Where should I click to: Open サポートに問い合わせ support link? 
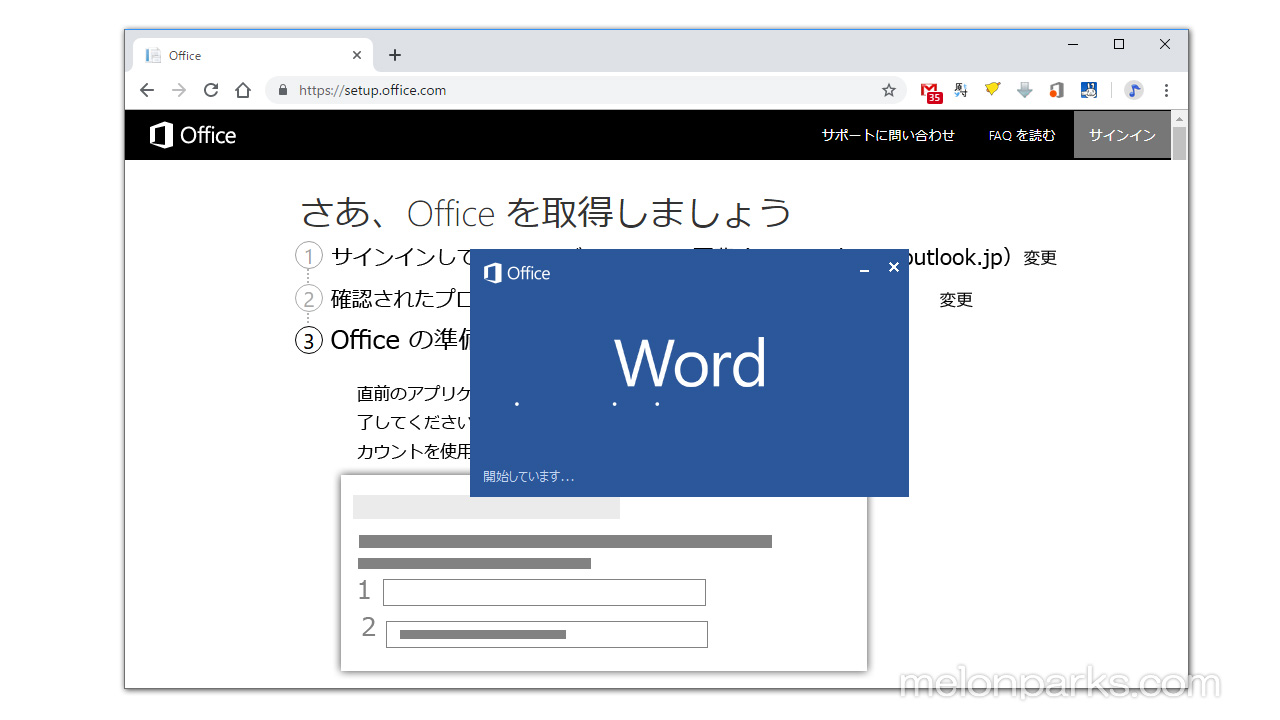(x=888, y=135)
